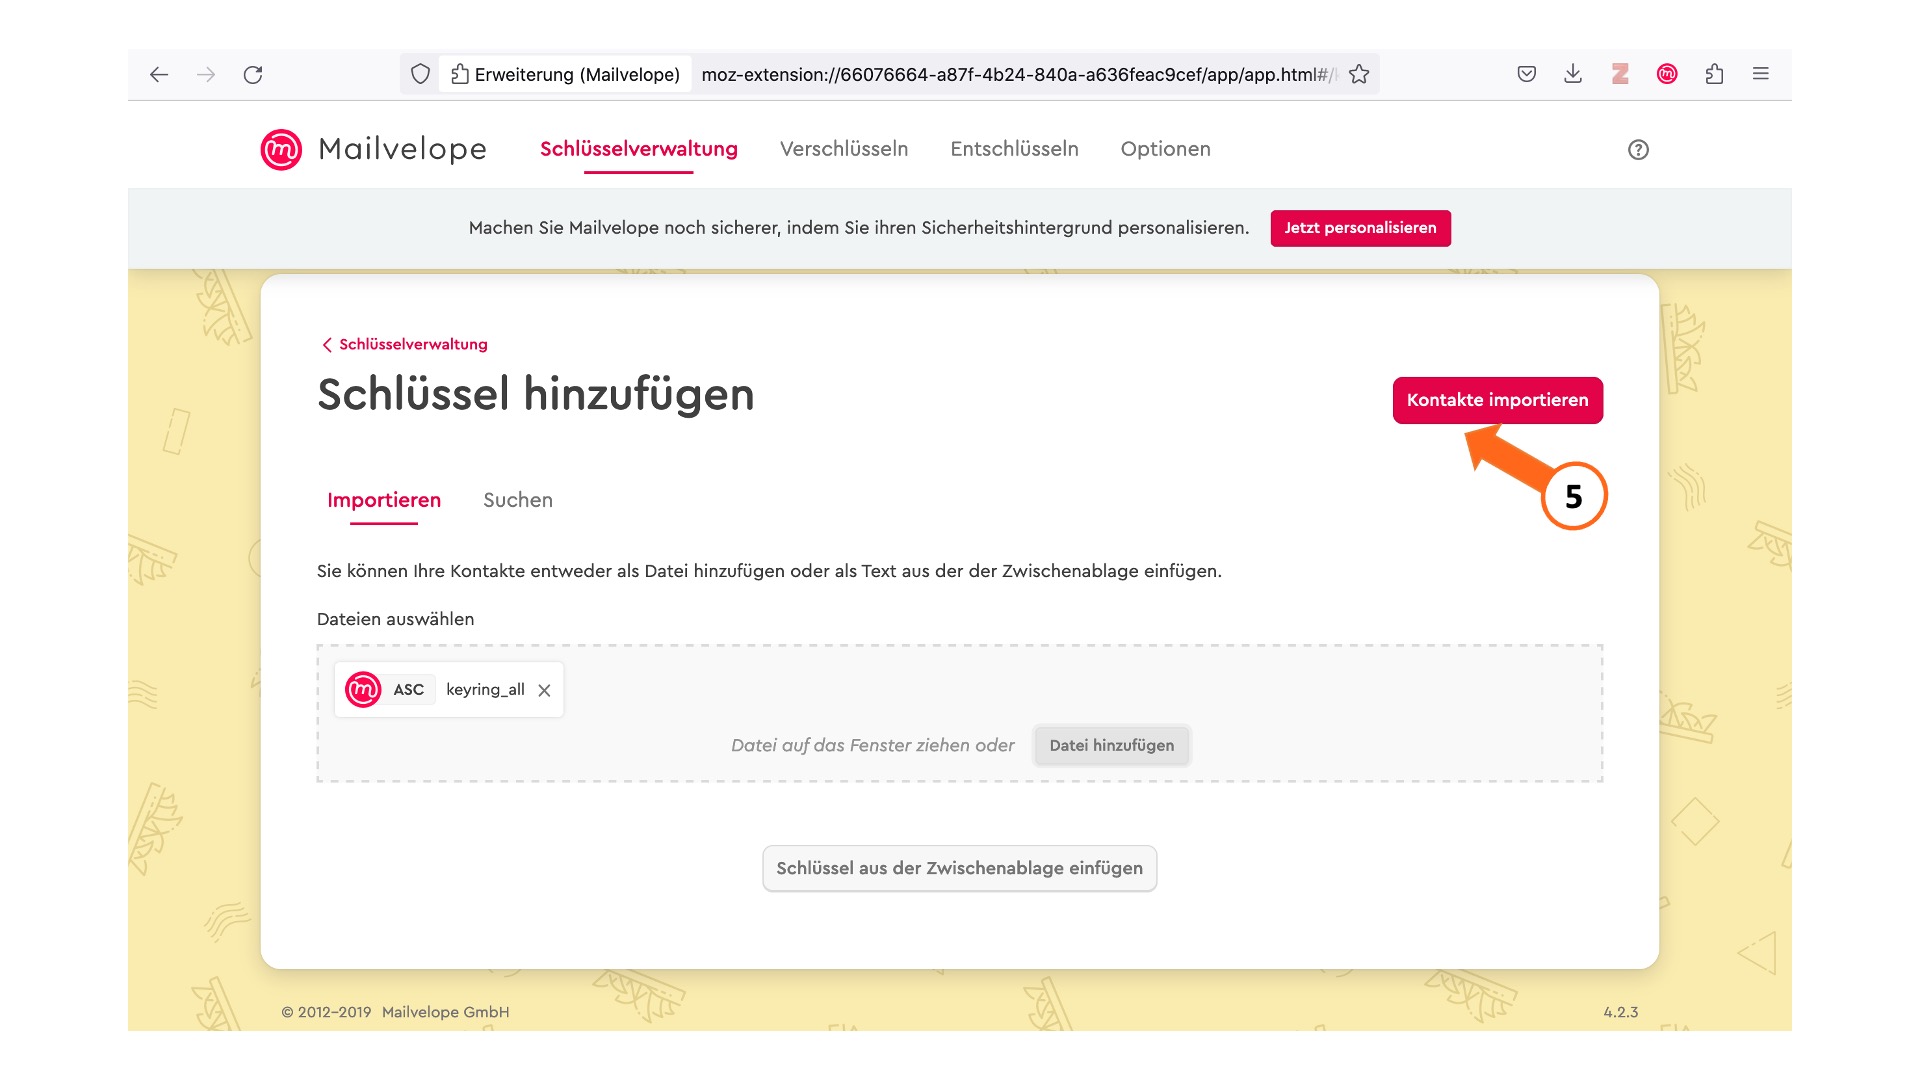Viewport: 1920px width, 1080px height.
Task: Bookmark this page with star
Action: [x=1359, y=74]
